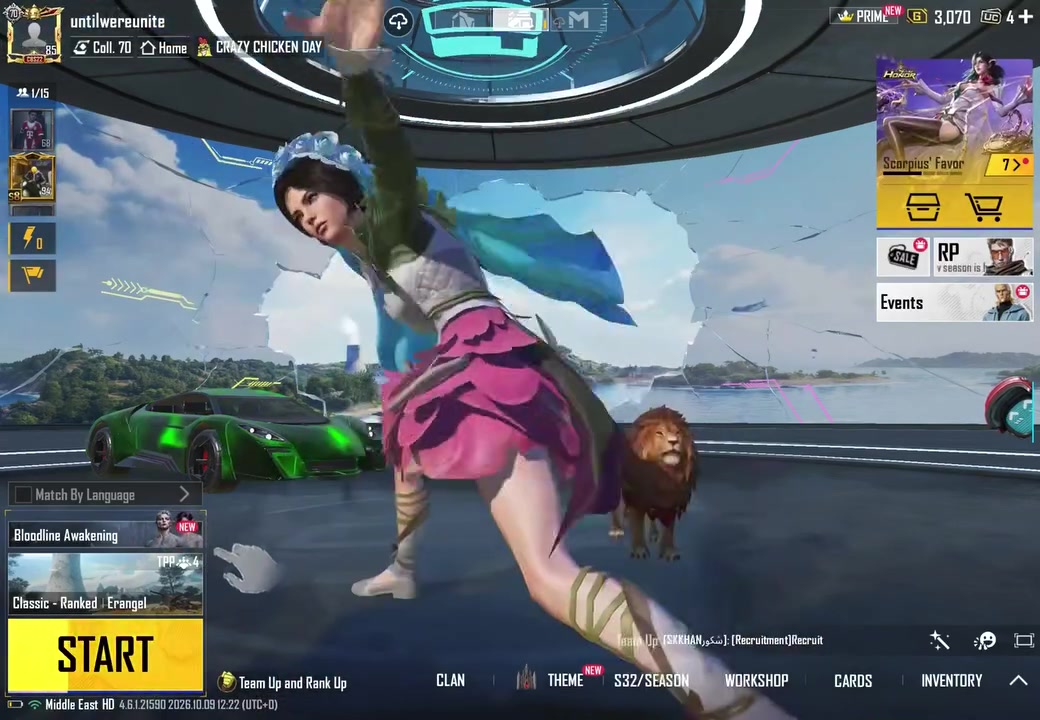Image resolution: width=1040 pixels, height=720 pixels.
Task: Click the SALE tag icon
Action: tap(903, 257)
